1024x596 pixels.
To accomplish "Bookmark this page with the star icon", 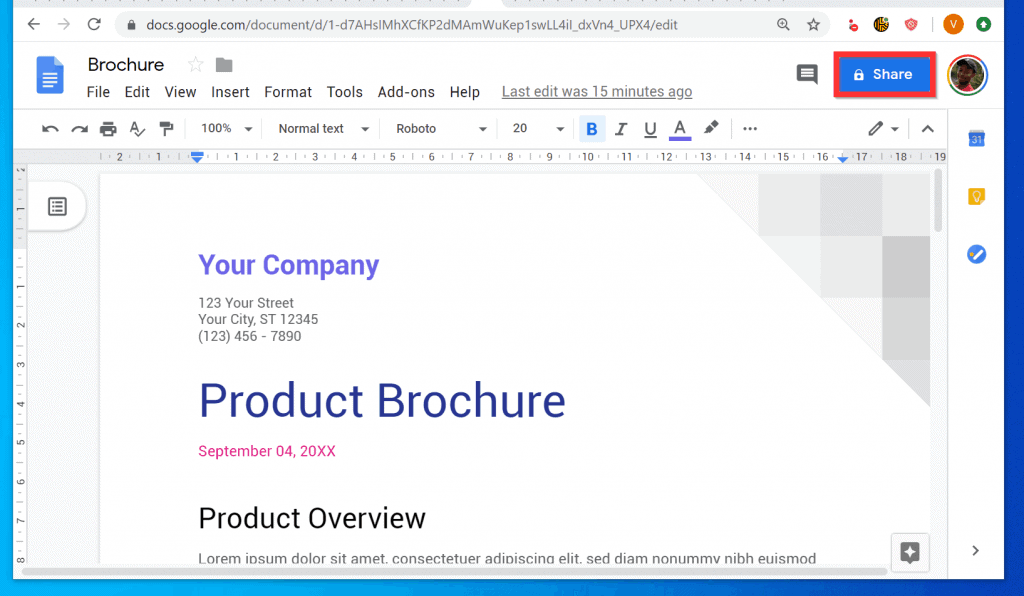I will point(813,25).
